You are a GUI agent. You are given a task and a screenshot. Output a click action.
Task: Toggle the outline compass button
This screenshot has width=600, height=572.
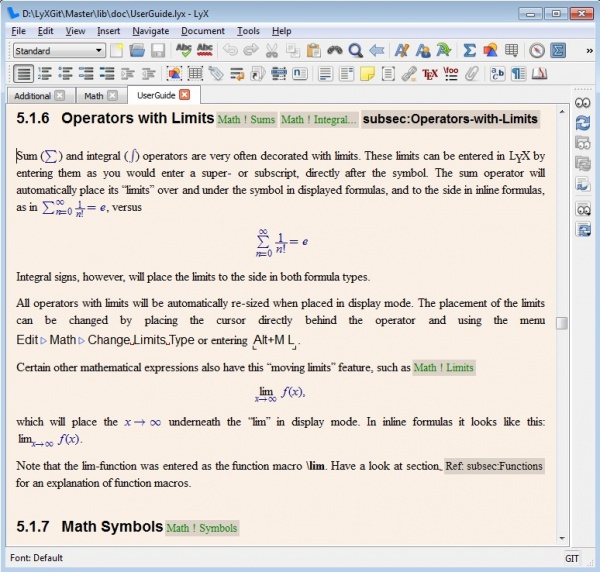click(x=537, y=50)
